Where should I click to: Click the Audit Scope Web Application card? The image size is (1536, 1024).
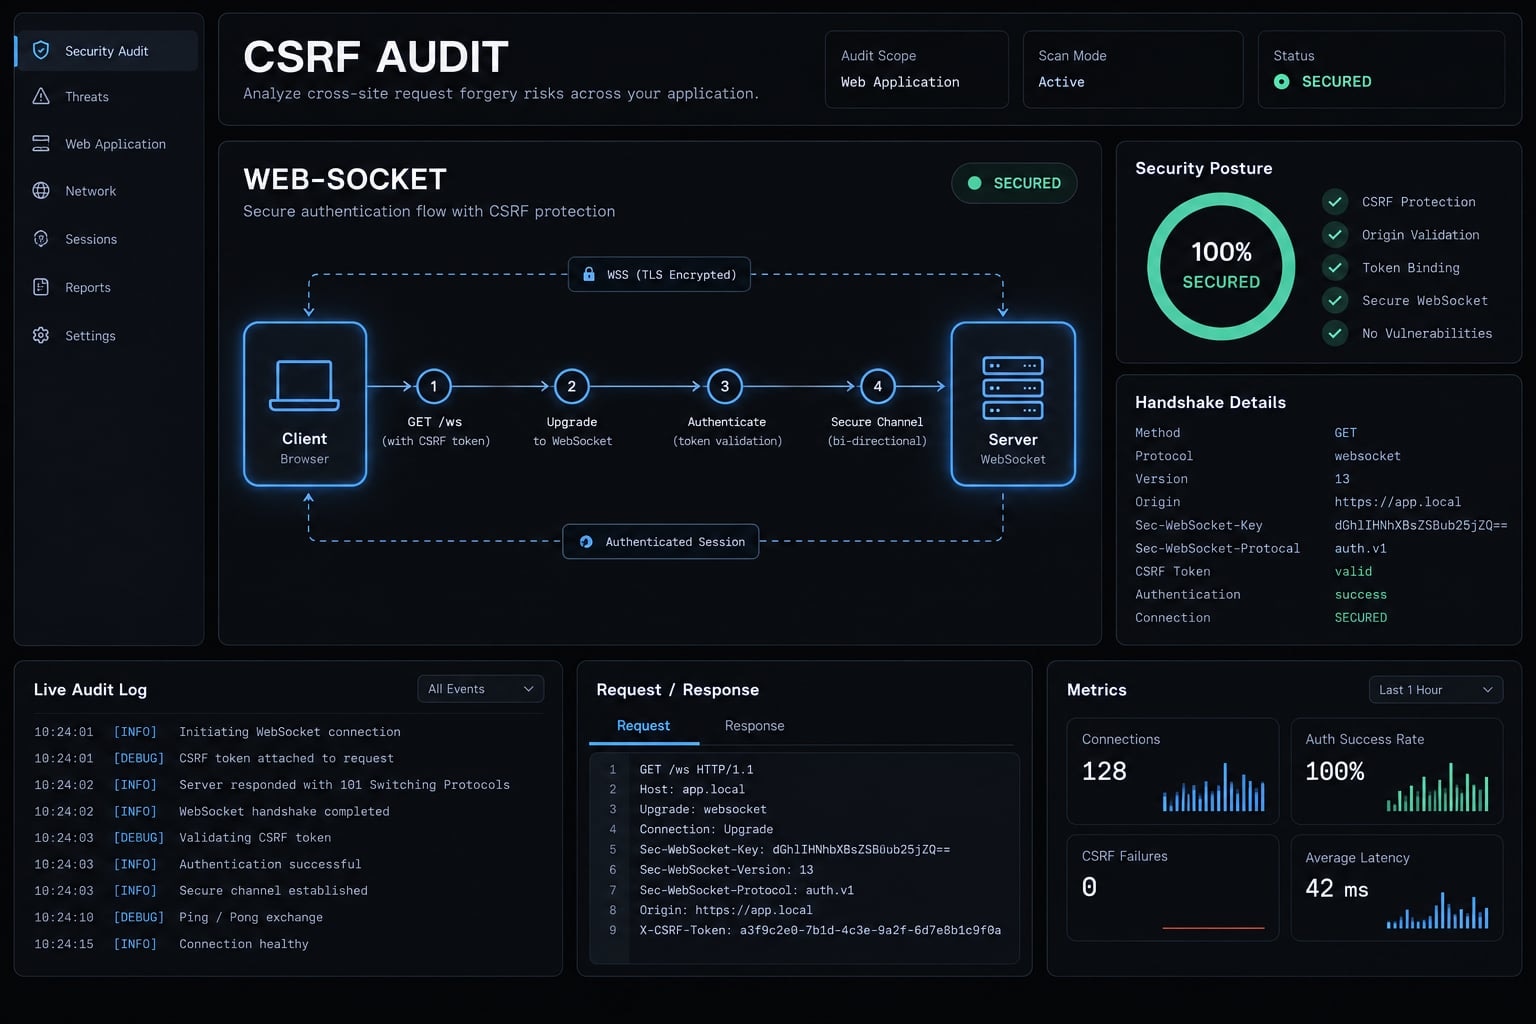917,69
